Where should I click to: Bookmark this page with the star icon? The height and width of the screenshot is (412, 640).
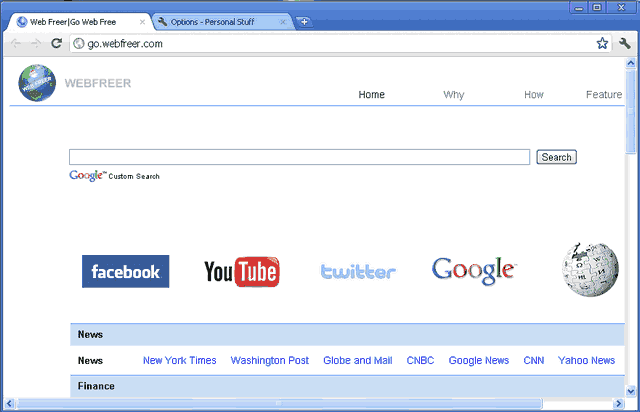tap(602, 43)
